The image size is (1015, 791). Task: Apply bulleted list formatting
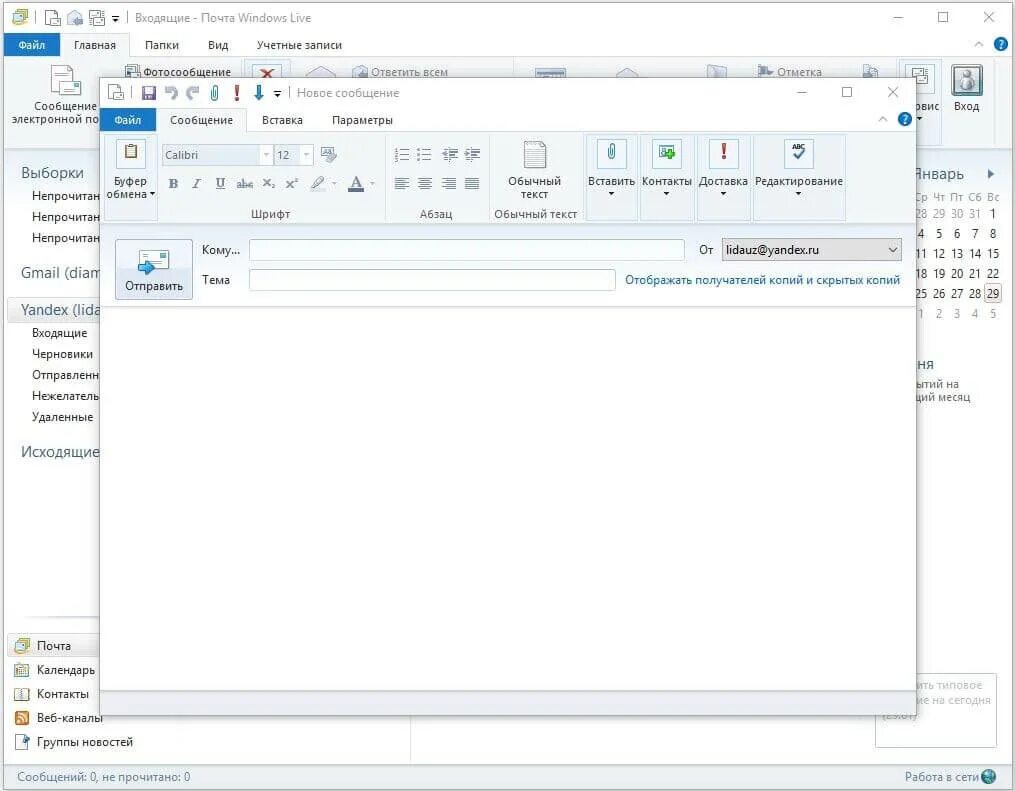424,155
